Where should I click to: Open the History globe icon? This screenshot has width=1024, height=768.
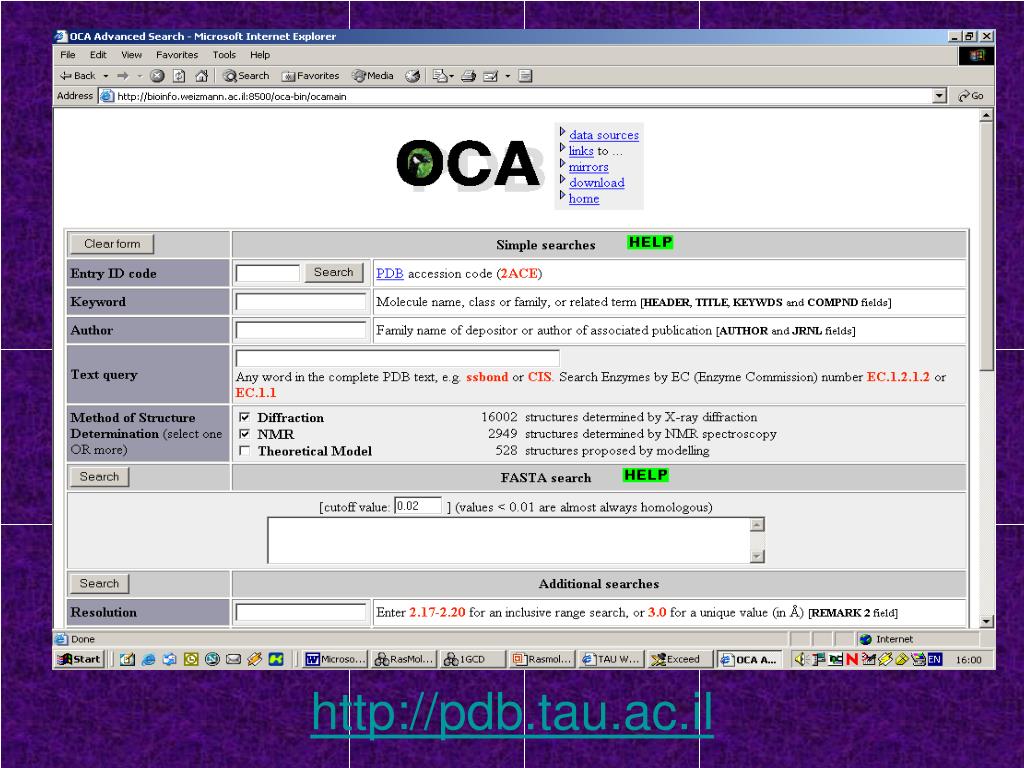point(412,76)
